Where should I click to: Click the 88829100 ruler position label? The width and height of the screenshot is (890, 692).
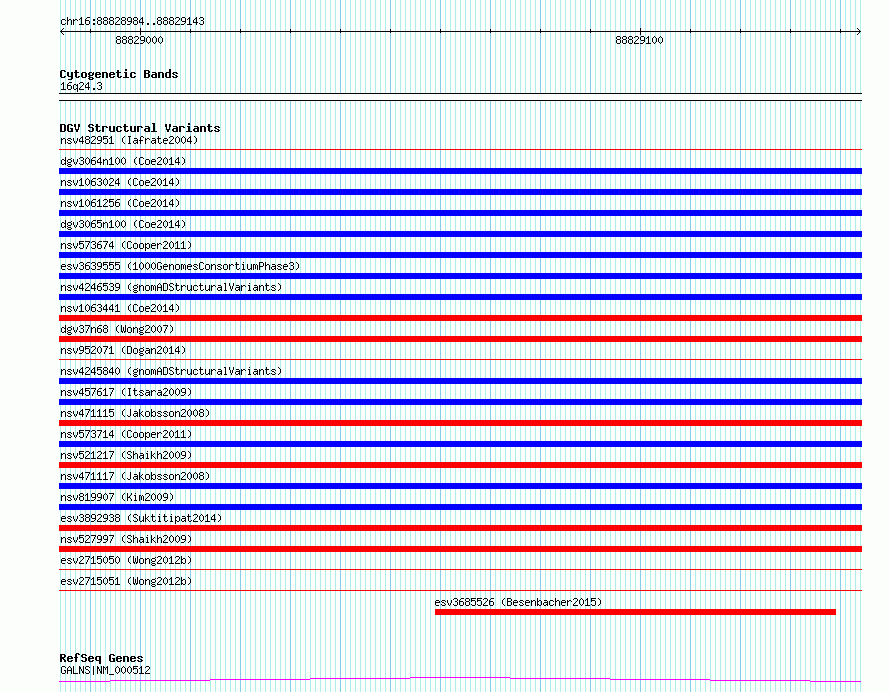pyautogui.click(x=639, y=40)
